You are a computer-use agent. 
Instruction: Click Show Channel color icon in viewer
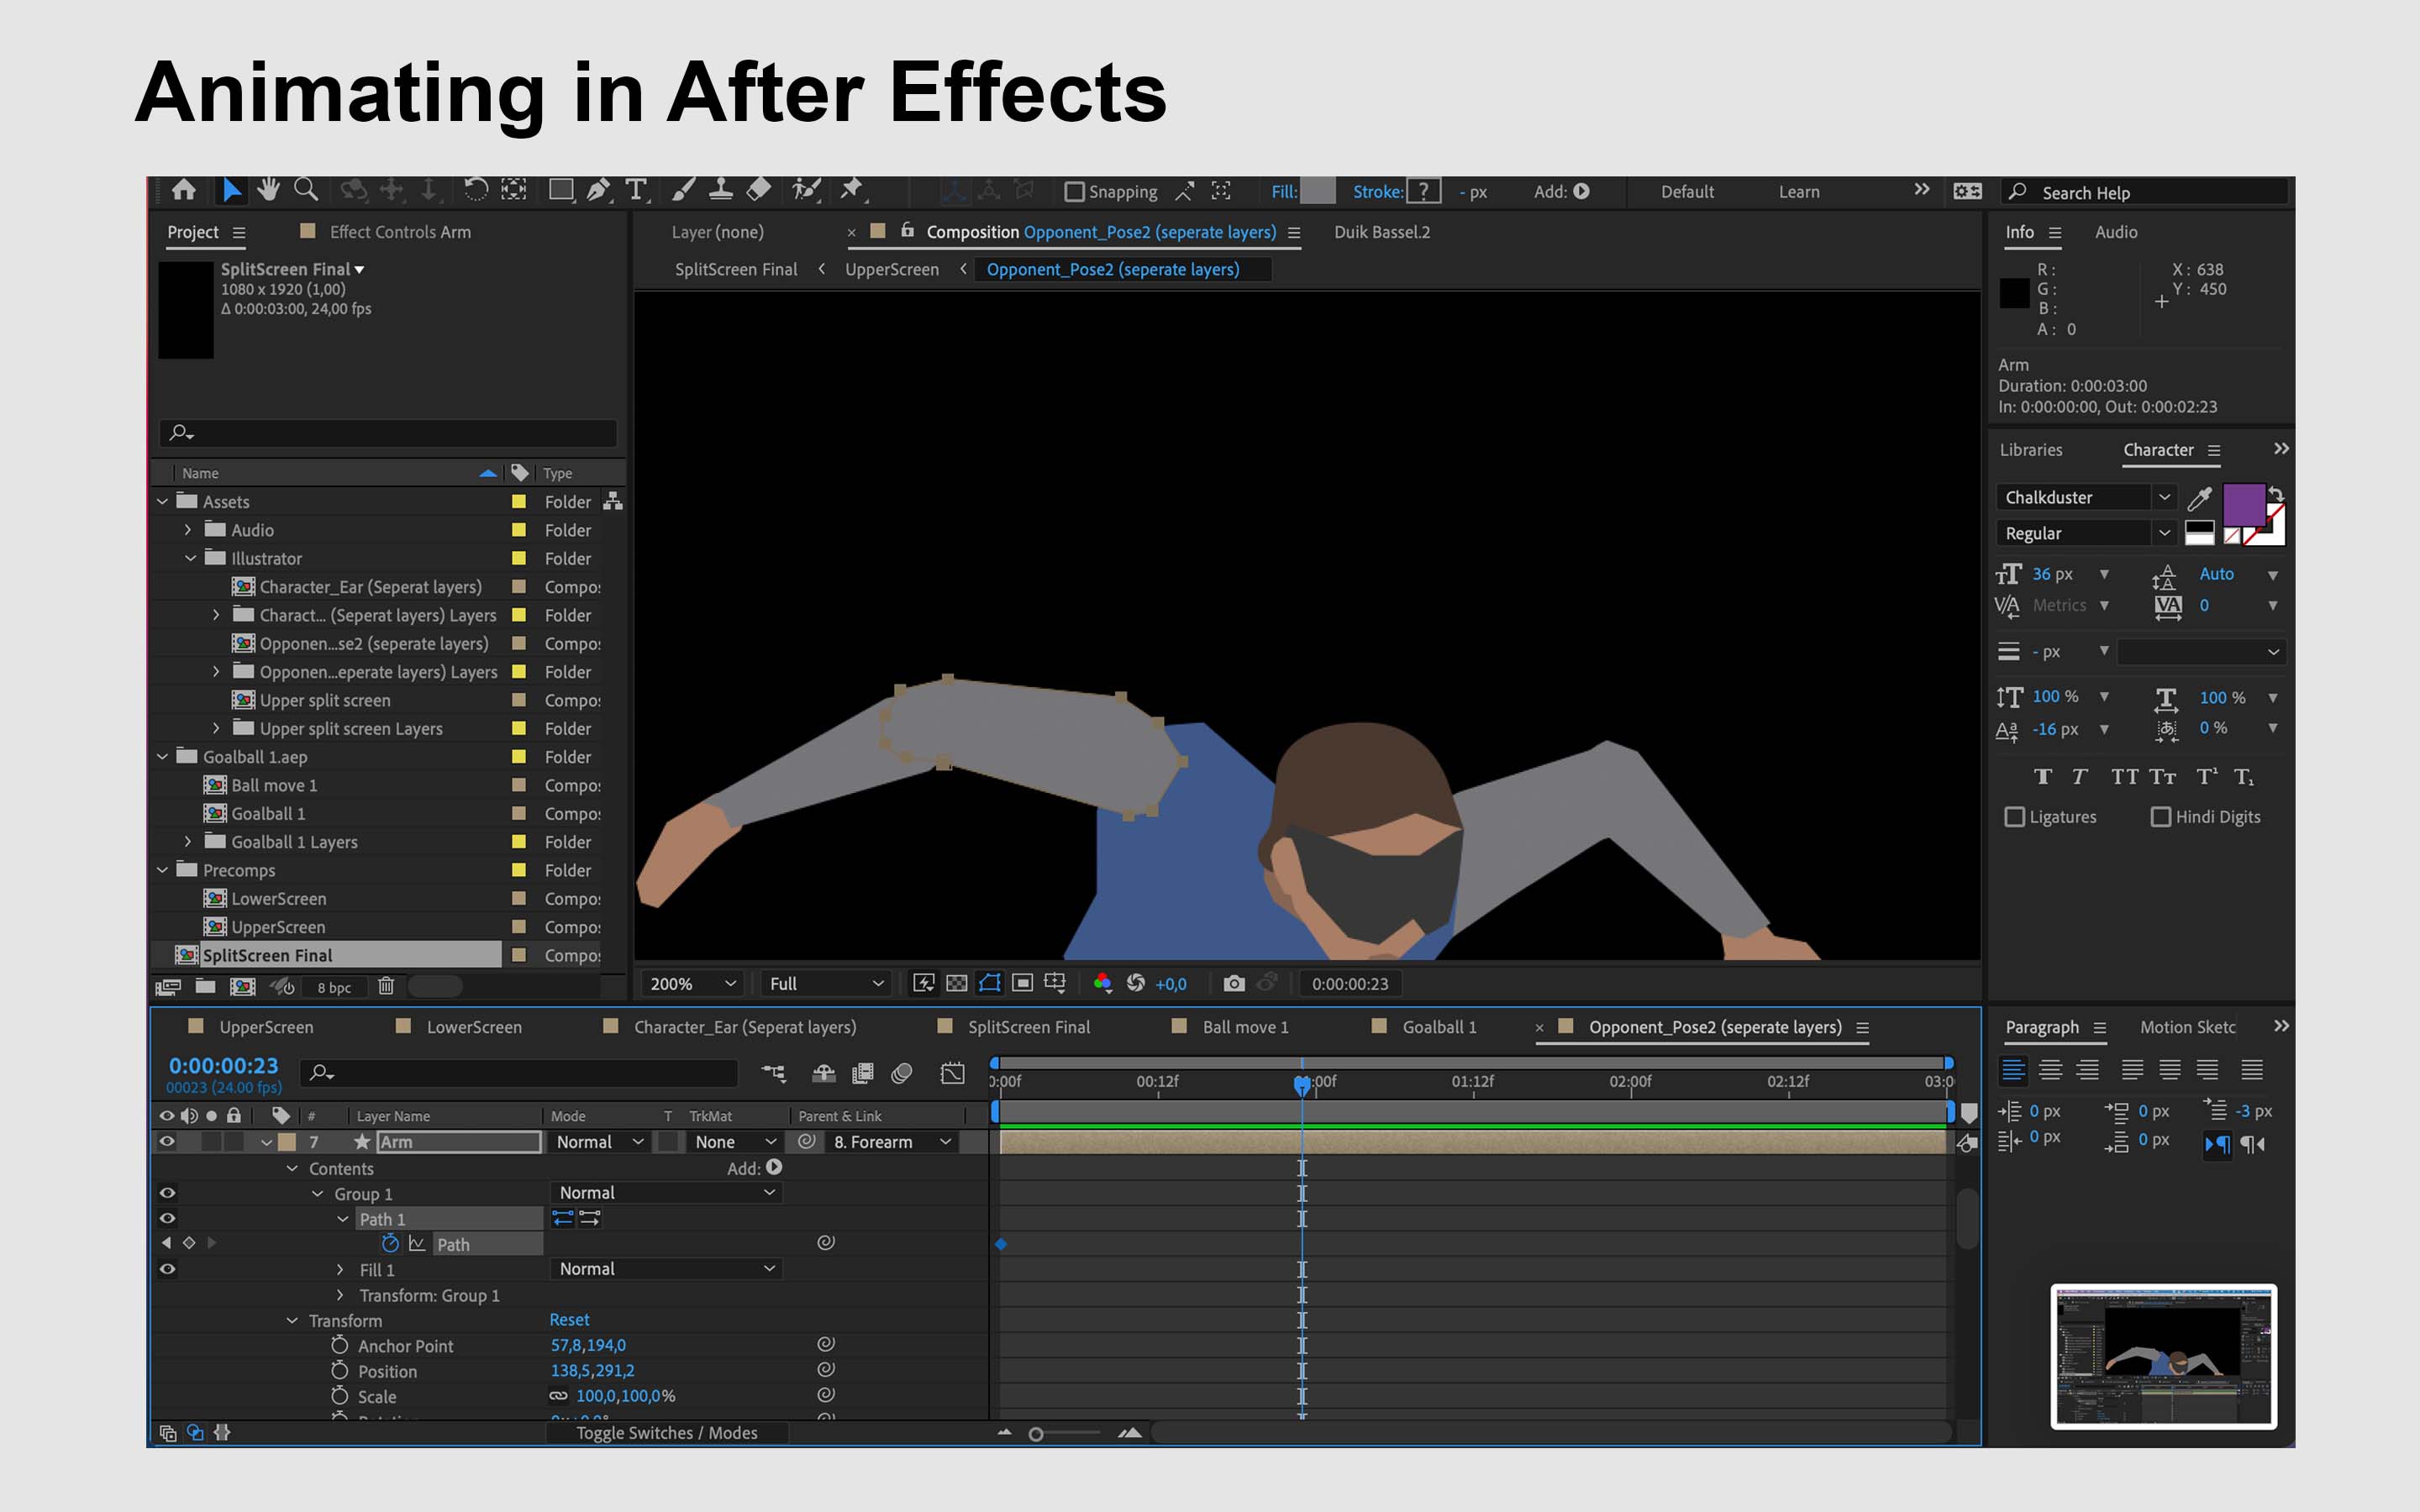click(x=1102, y=983)
